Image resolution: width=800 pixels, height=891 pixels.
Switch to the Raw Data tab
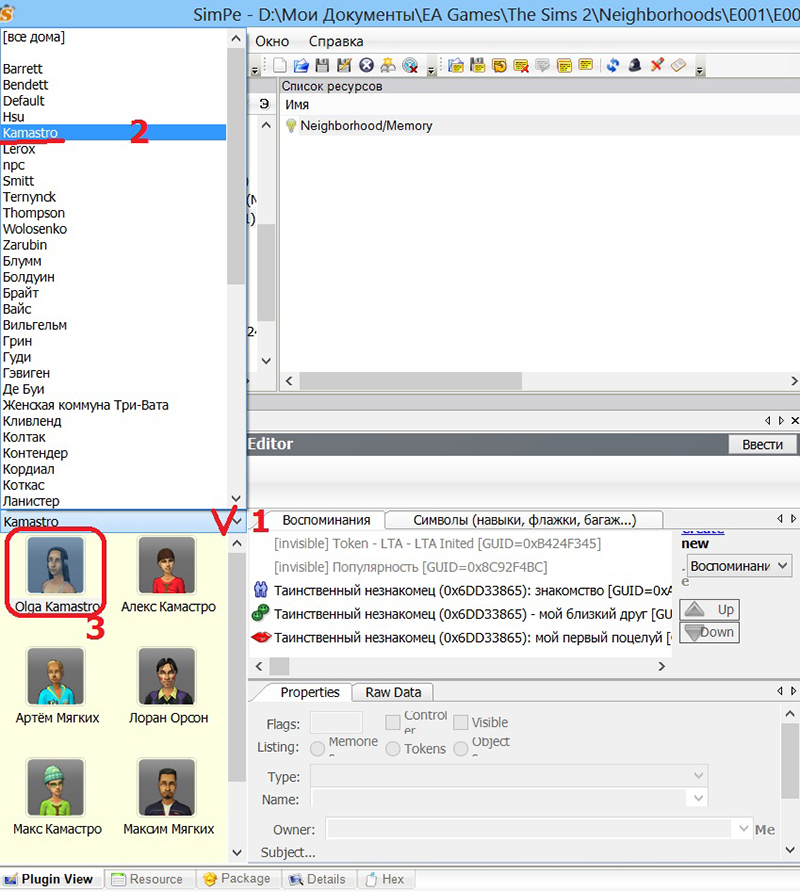click(x=392, y=692)
